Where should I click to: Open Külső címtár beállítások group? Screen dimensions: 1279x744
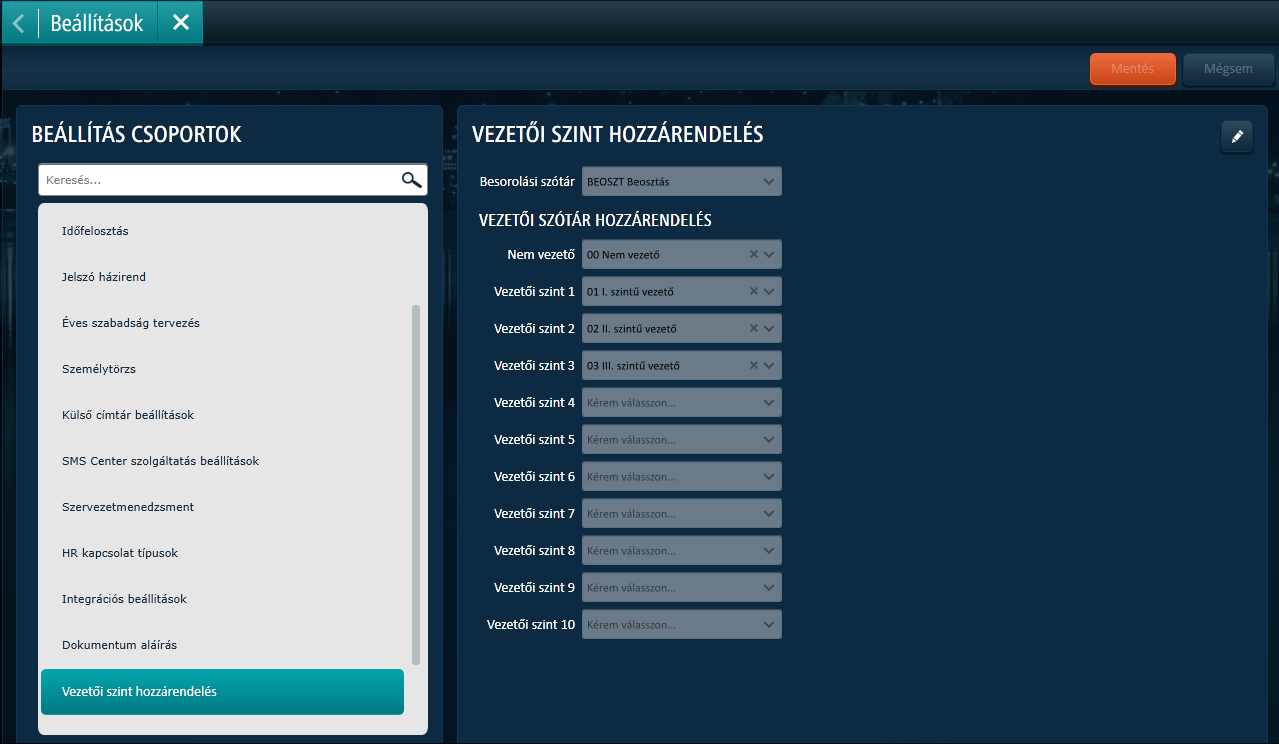coord(222,415)
